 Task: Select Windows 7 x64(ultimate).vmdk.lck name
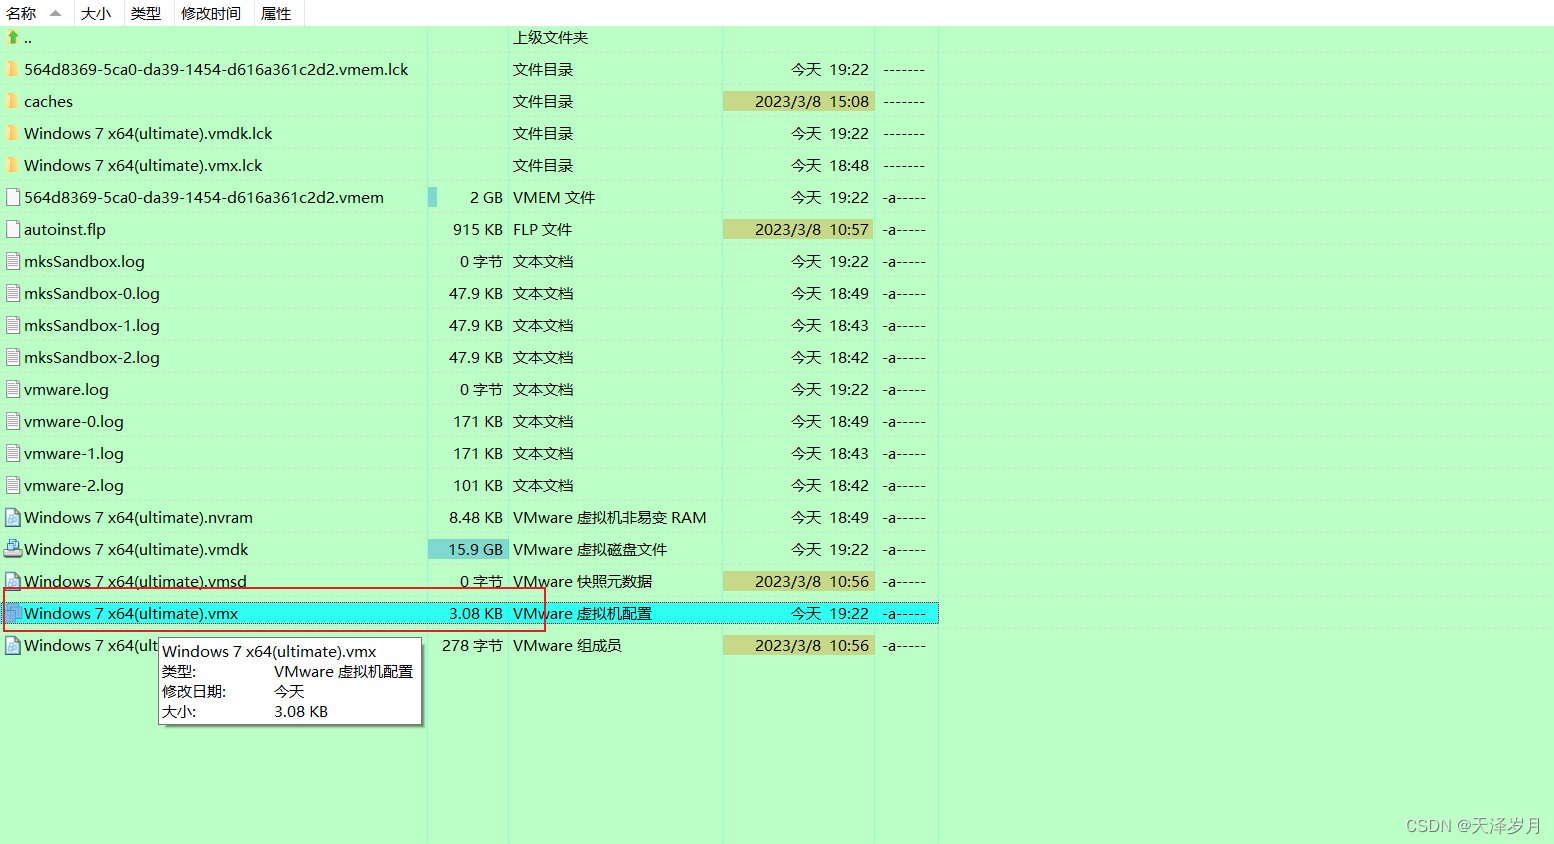coord(148,133)
